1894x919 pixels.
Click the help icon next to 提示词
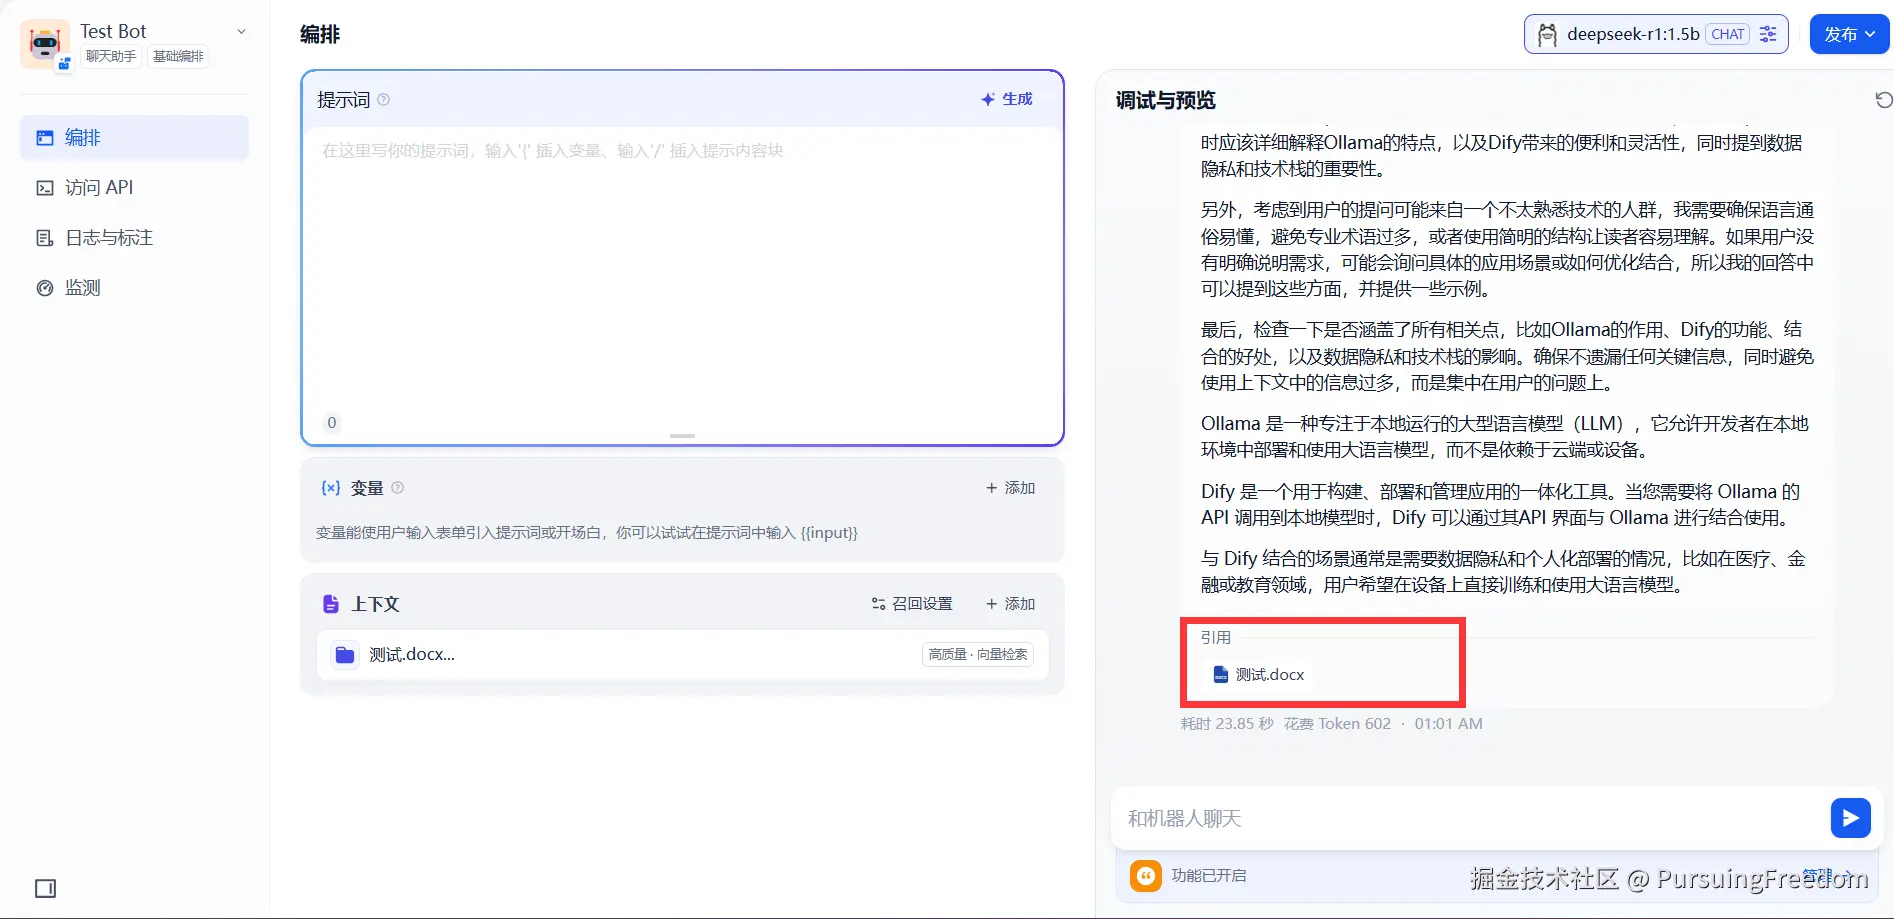[384, 100]
